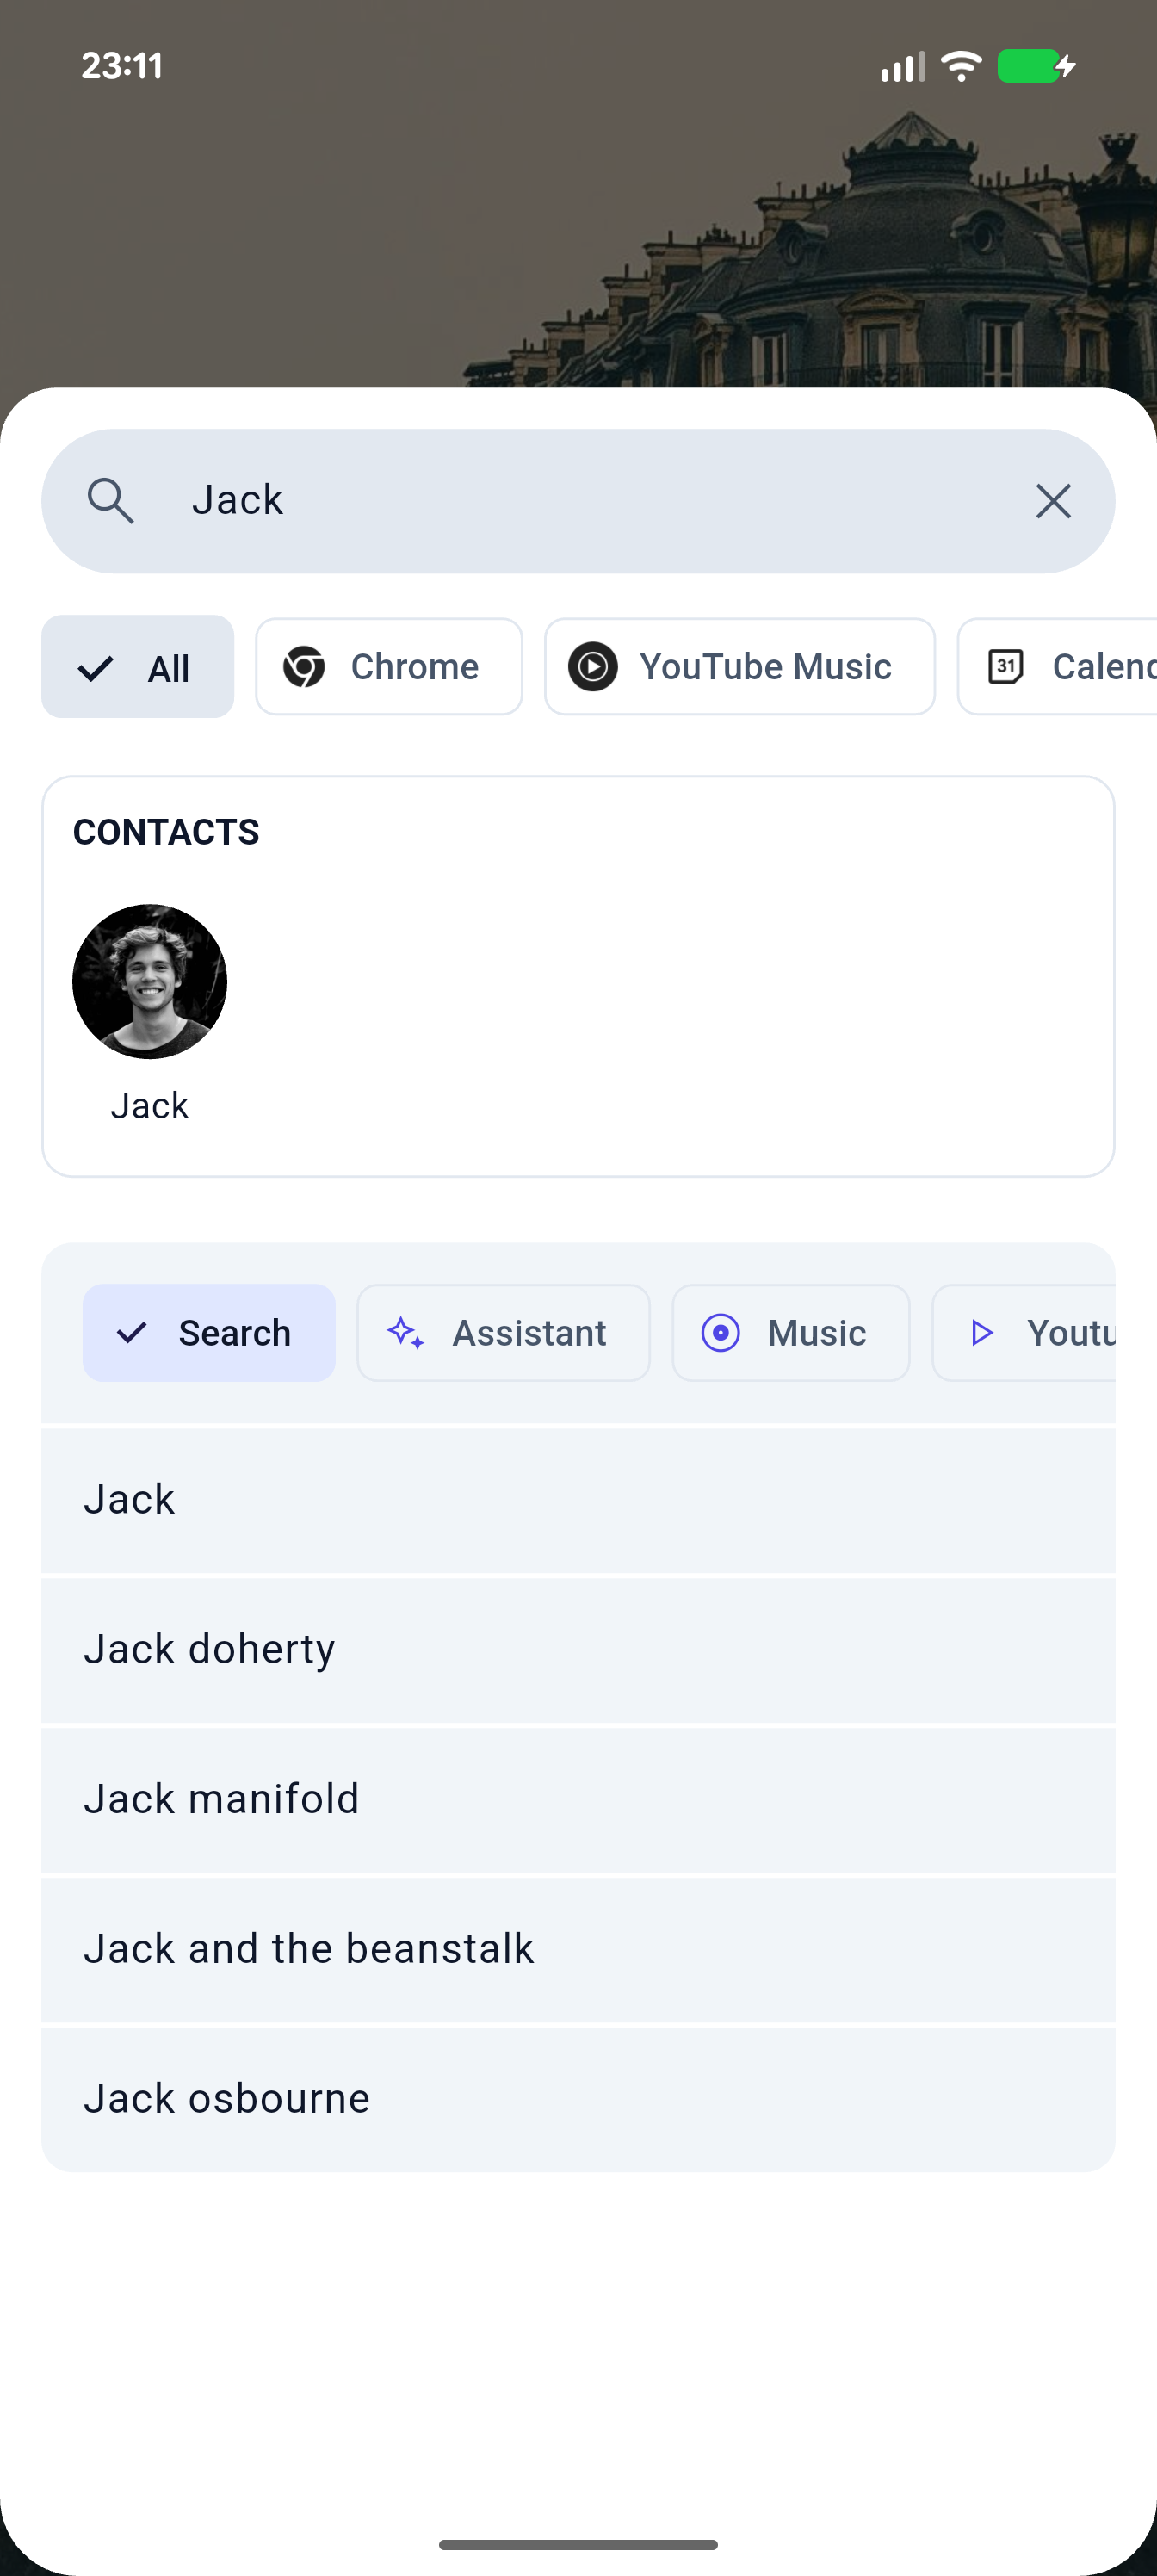The height and width of the screenshot is (2576, 1157).
Task: Choose the 'Jack doherty' suggestion
Action: click(x=578, y=1650)
